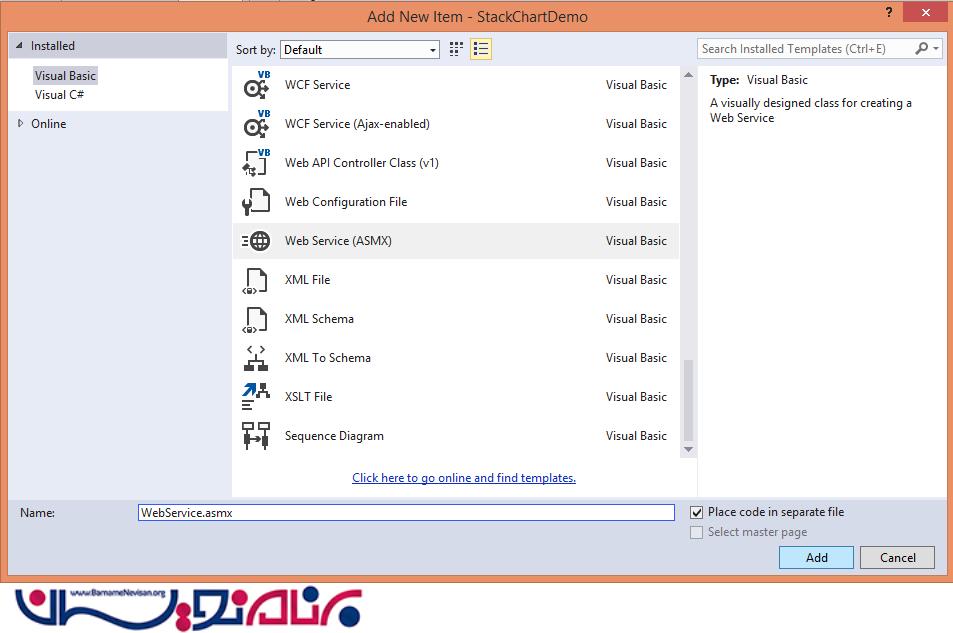Click the Web API Controller Class icon
Screen dimensions: 953x633
pyautogui.click(x=256, y=163)
